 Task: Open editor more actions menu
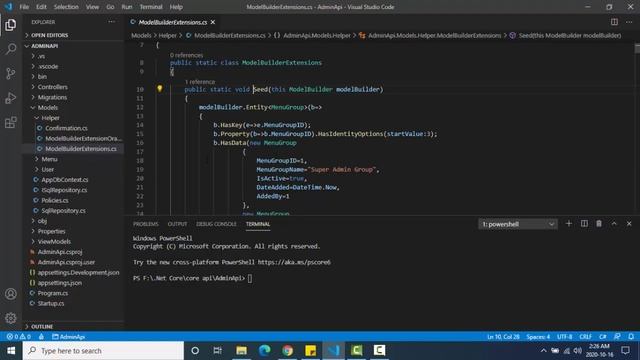(629, 22)
